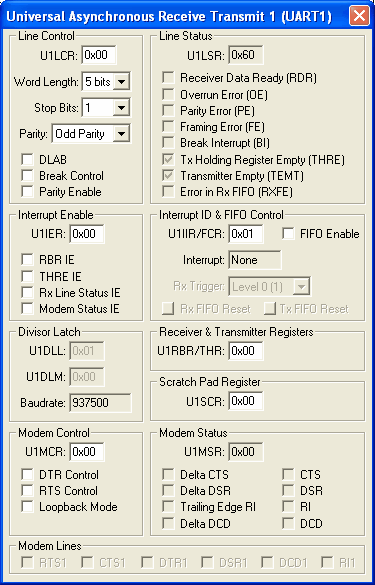Screen dimensions: 375x585
Task: Toggle Overrun Error (OE) checkbox
Action: (168, 95)
